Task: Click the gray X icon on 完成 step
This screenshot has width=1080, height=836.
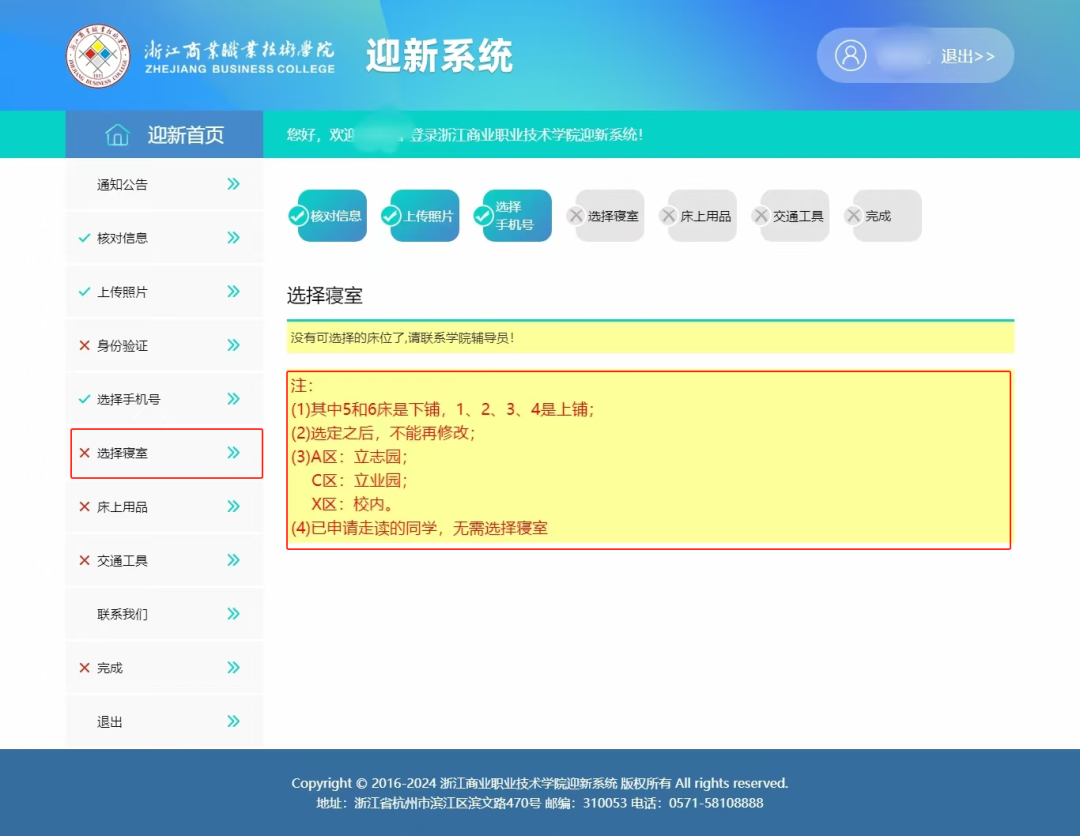Action: (853, 216)
